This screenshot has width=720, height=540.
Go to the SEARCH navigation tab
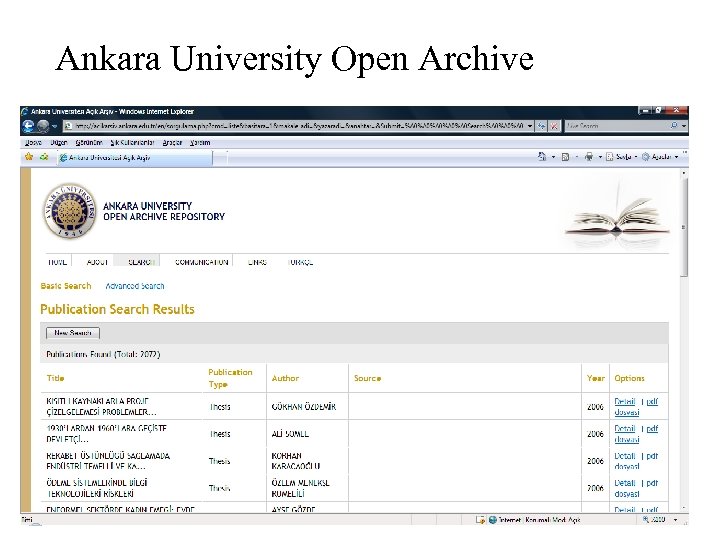(140, 262)
